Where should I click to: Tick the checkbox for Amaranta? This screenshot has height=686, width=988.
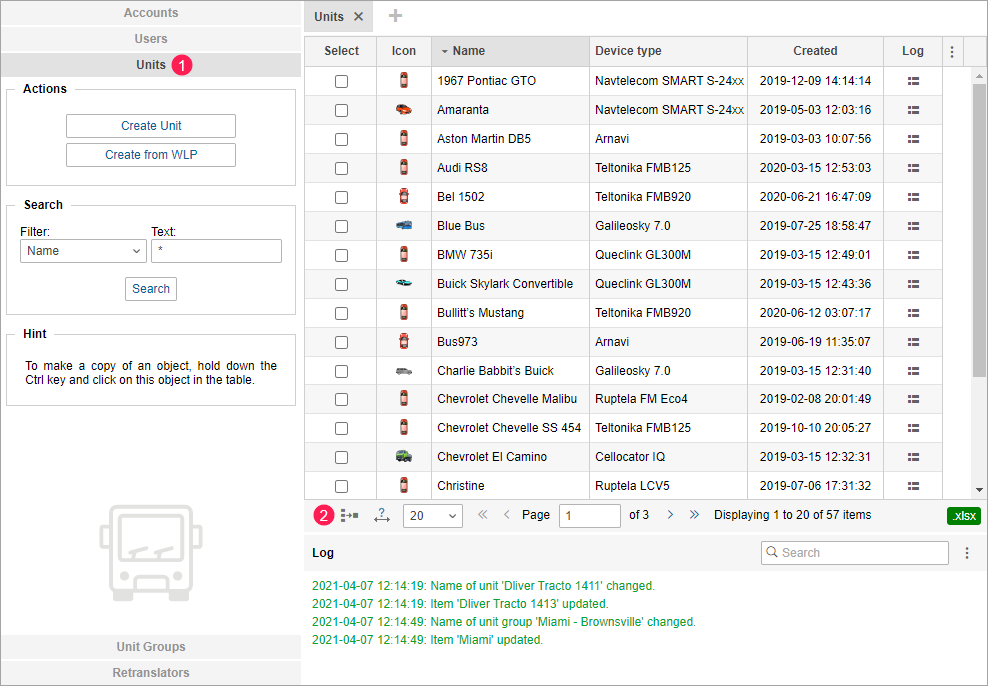point(341,110)
